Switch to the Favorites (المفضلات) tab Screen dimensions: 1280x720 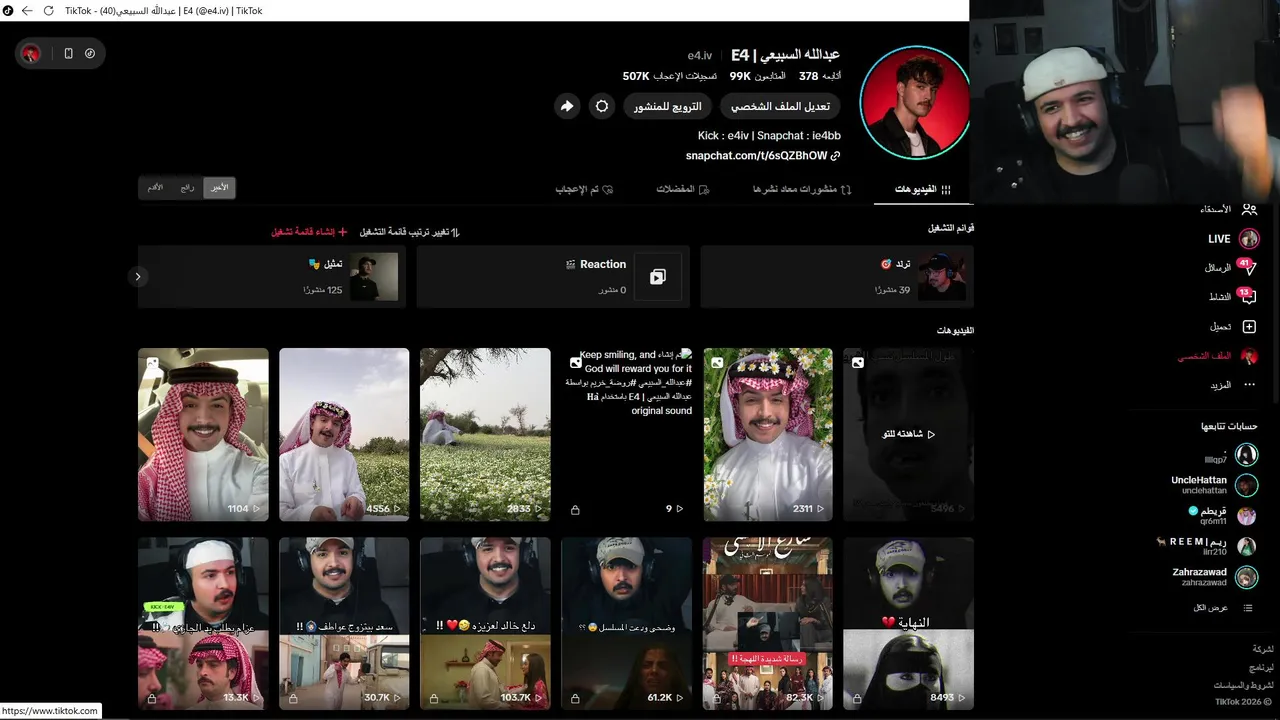pyautogui.click(x=683, y=189)
